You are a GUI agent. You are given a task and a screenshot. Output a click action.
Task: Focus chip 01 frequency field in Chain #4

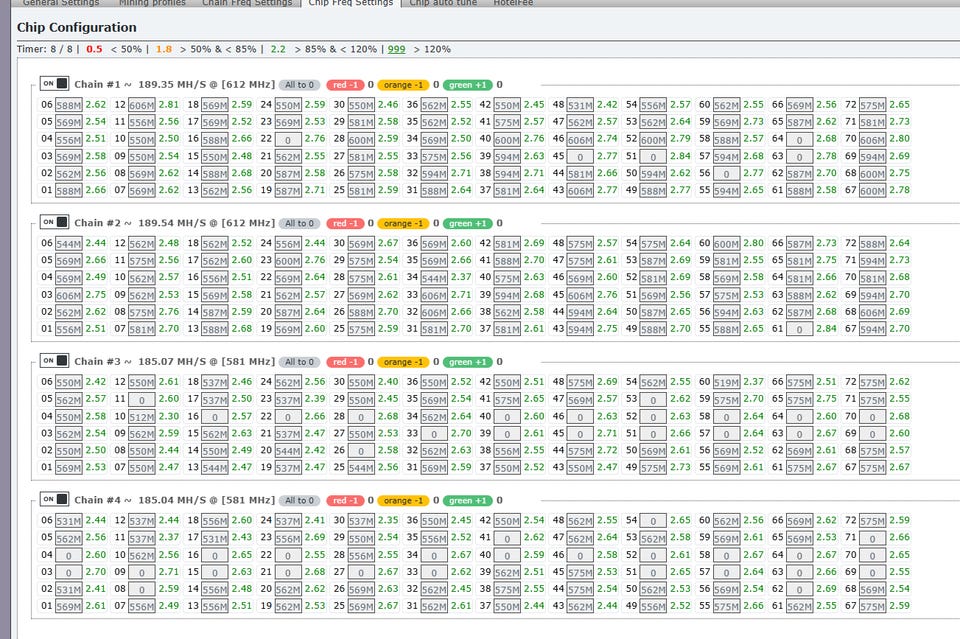click(x=68, y=605)
